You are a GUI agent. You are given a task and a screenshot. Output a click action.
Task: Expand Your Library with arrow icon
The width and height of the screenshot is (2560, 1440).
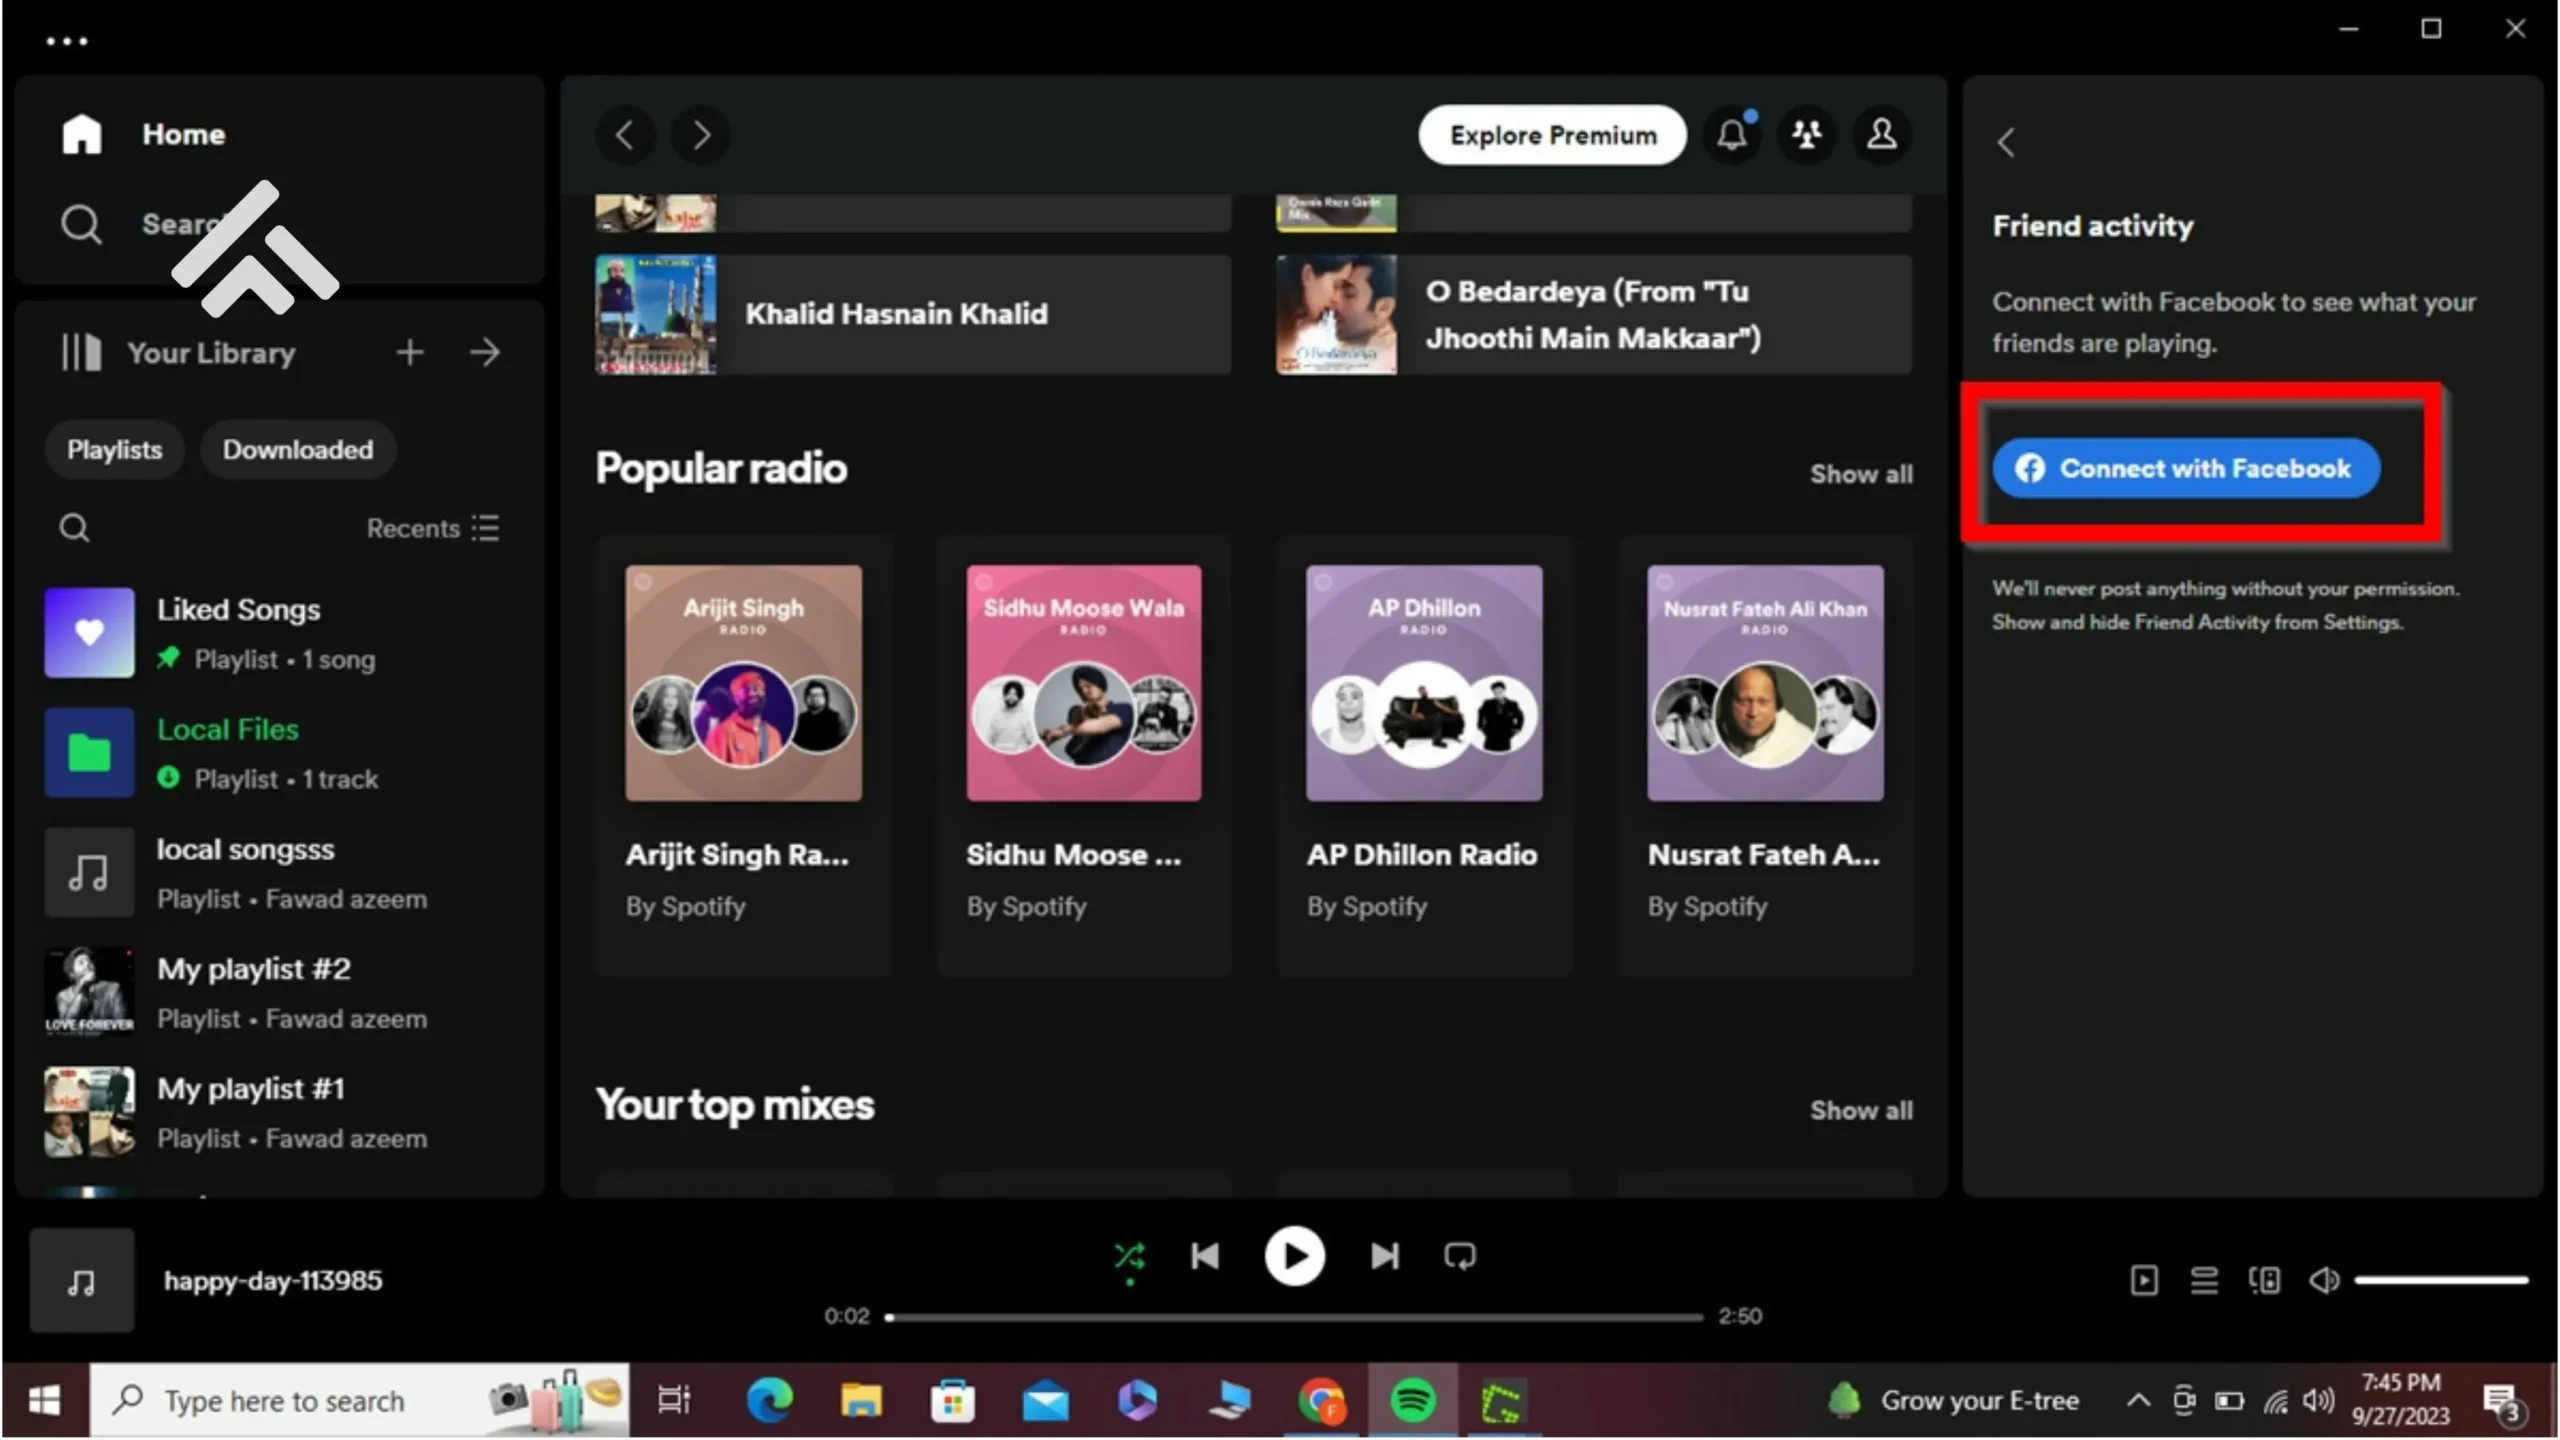pos(485,352)
